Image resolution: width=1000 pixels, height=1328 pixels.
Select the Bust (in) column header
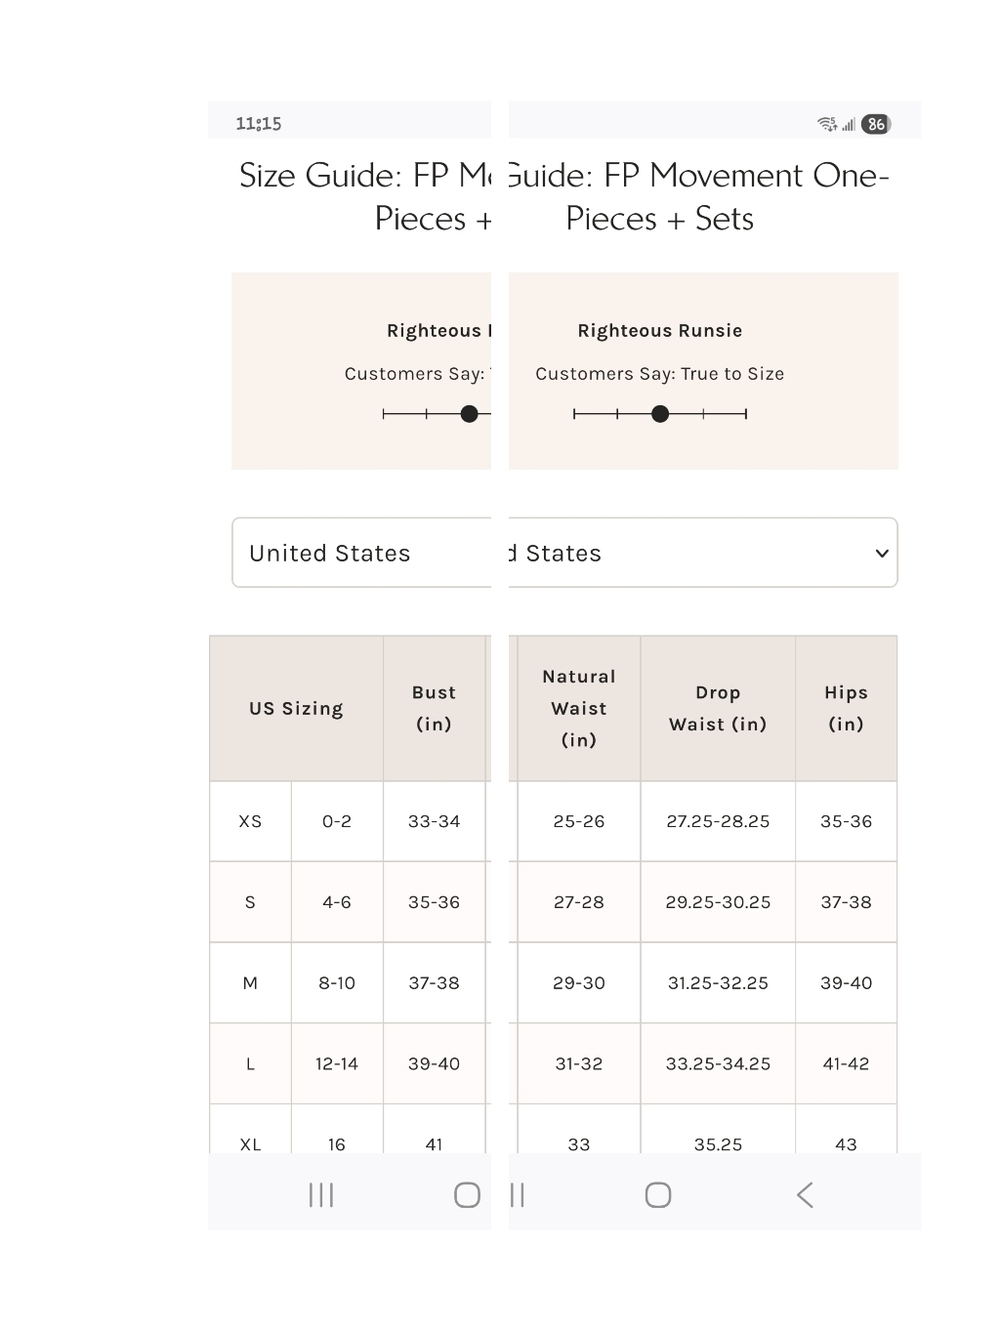coord(434,708)
